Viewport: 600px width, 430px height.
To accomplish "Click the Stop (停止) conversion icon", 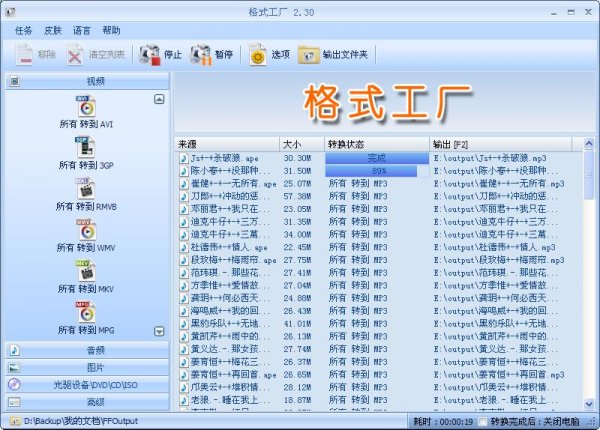I will pyautogui.click(x=150, y=54).
